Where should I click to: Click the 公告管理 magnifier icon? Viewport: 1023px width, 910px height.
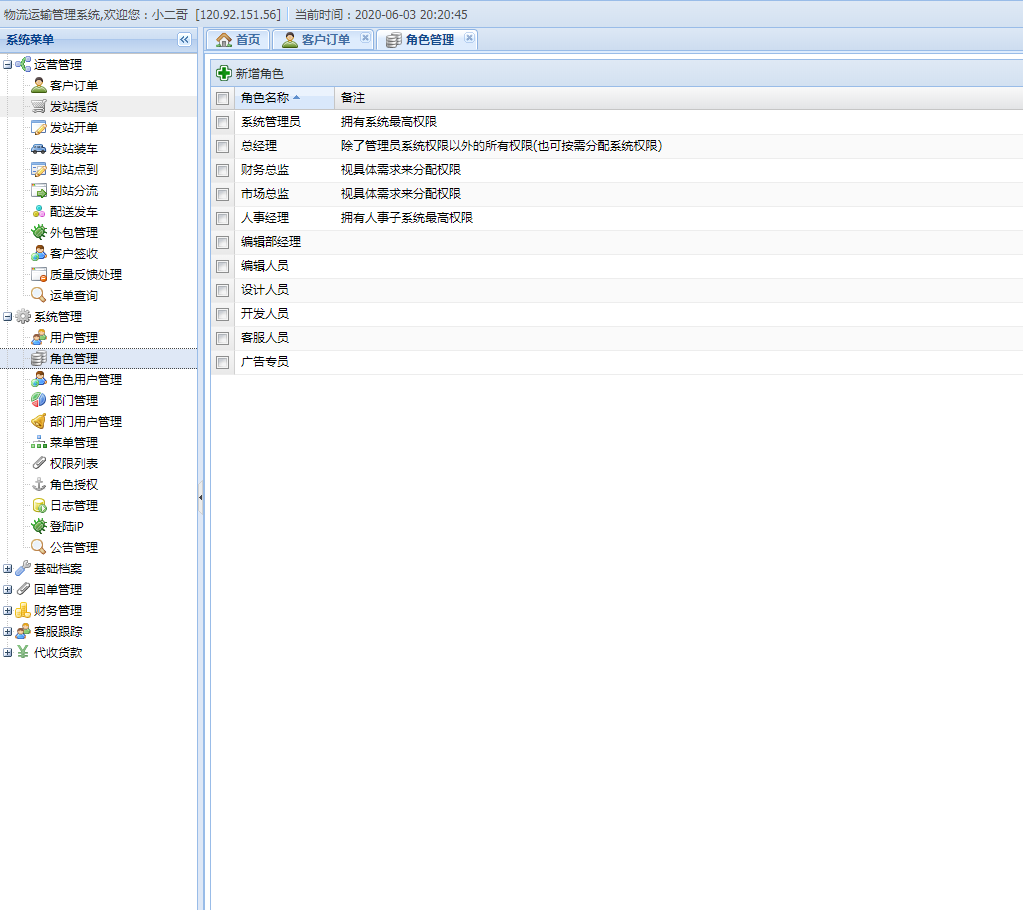(38, 547)
